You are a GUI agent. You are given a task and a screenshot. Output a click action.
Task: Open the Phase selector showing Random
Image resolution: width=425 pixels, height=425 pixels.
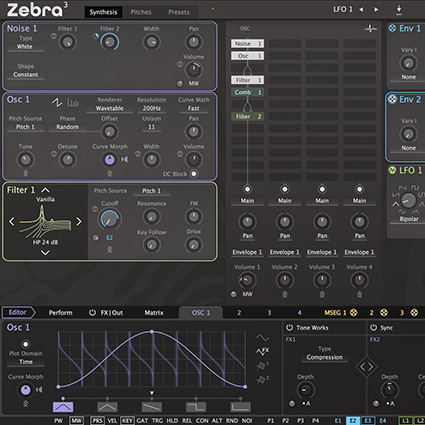tap(67, 127)
